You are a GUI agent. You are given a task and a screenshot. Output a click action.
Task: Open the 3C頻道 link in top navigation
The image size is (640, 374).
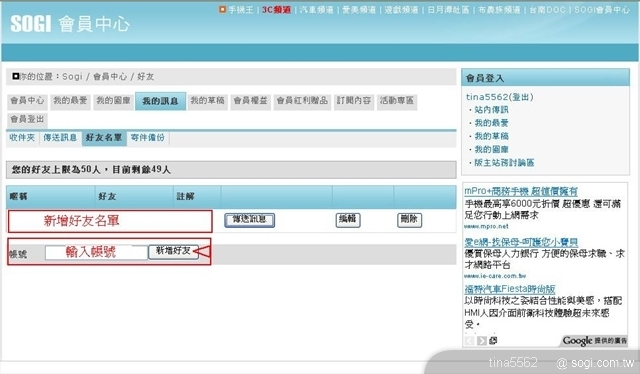(x=276, y=9)
